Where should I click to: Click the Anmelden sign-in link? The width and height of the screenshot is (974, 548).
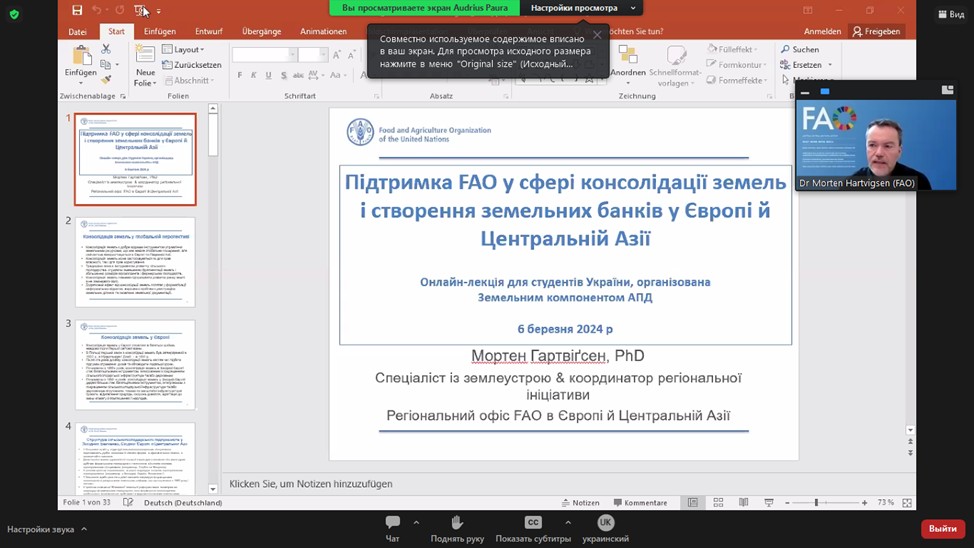pyautogui.click(x=822, y=31)
